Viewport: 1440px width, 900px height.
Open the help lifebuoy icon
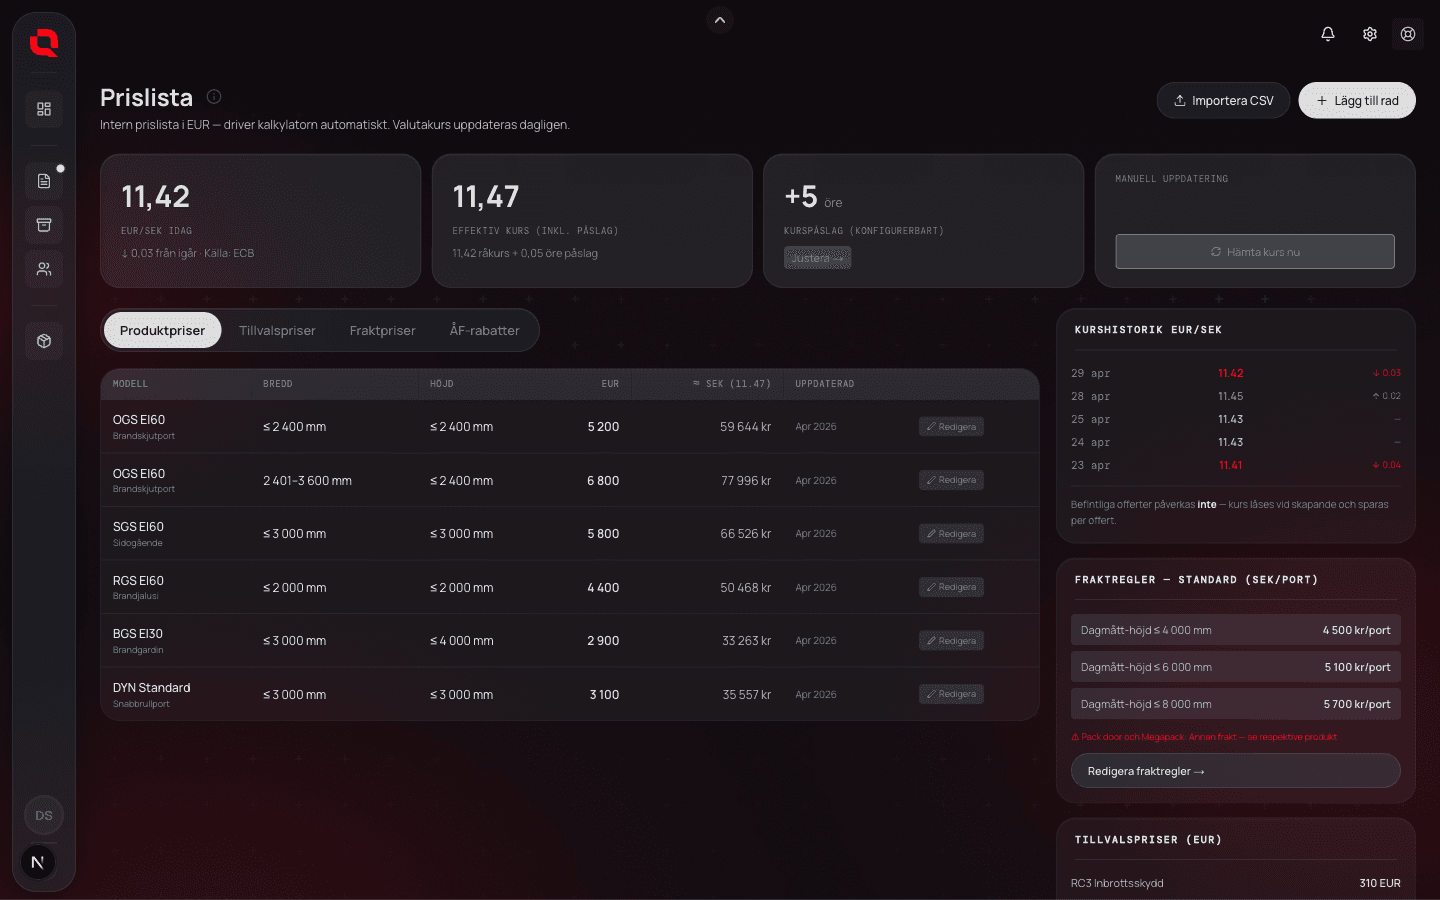click(1408, 34)
